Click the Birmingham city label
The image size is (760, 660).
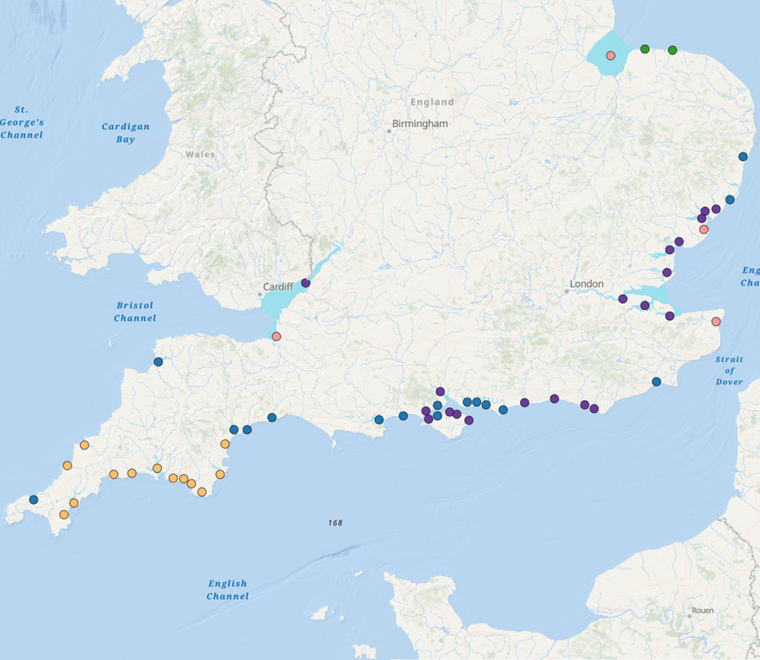pos(420,124)
